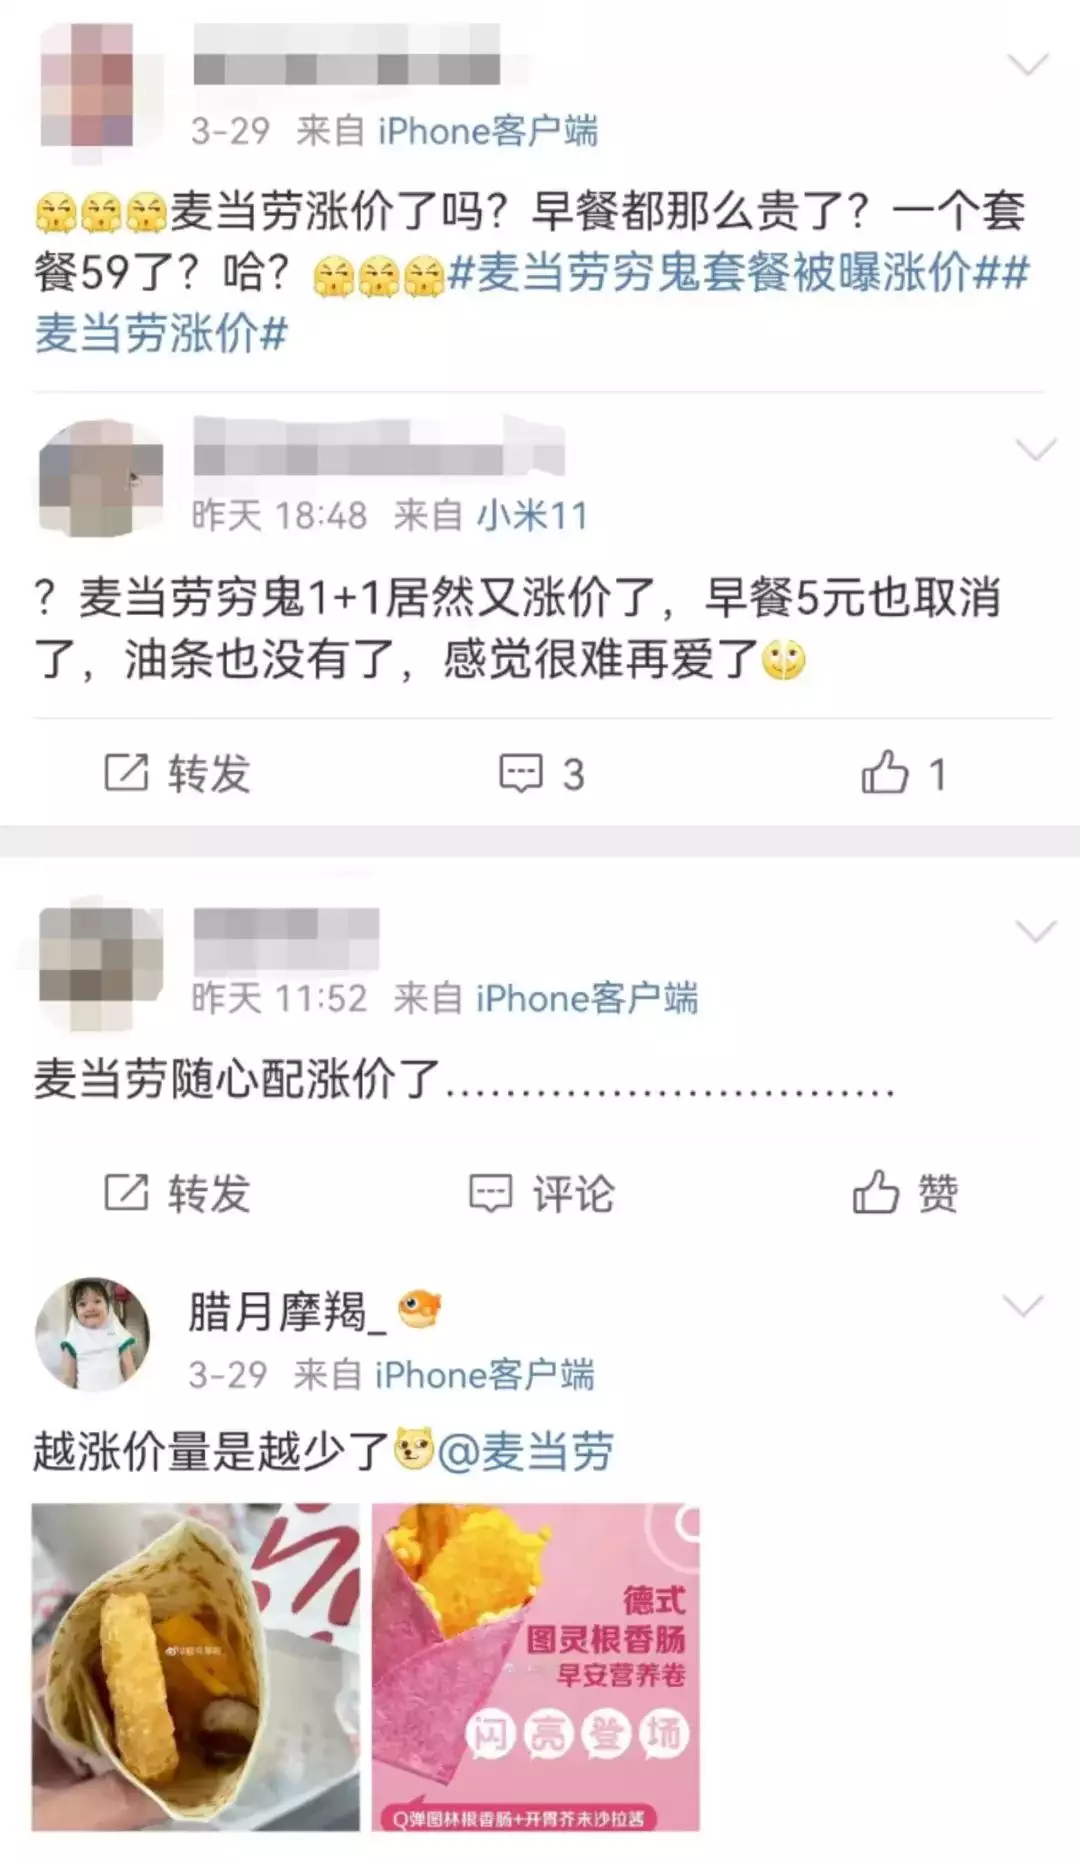Open the 腊月摩羯_ profile name
Viewport: 1080px width, 1860px height.
pyautogui.click(x=286, y=1311)
